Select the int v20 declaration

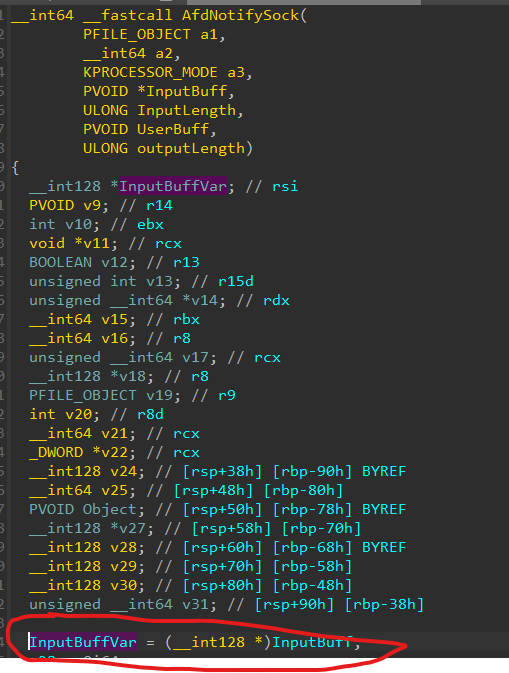pos(64,414)
